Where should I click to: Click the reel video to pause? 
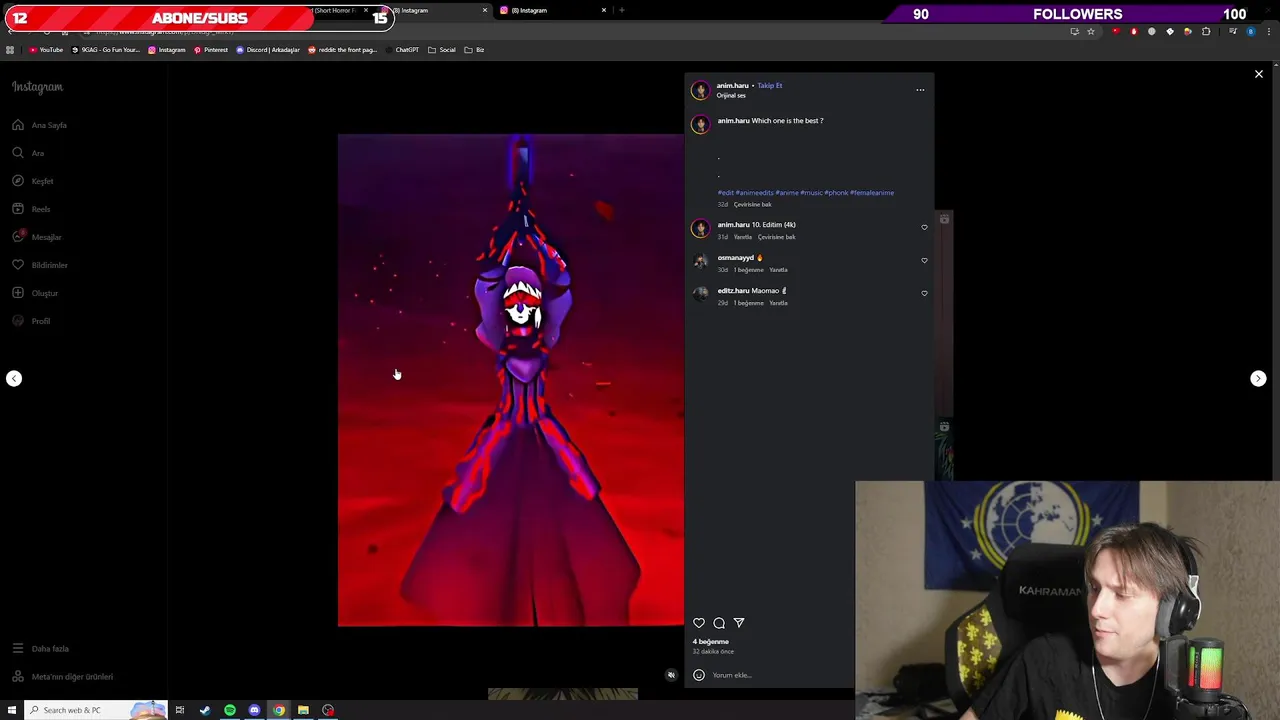510,380
